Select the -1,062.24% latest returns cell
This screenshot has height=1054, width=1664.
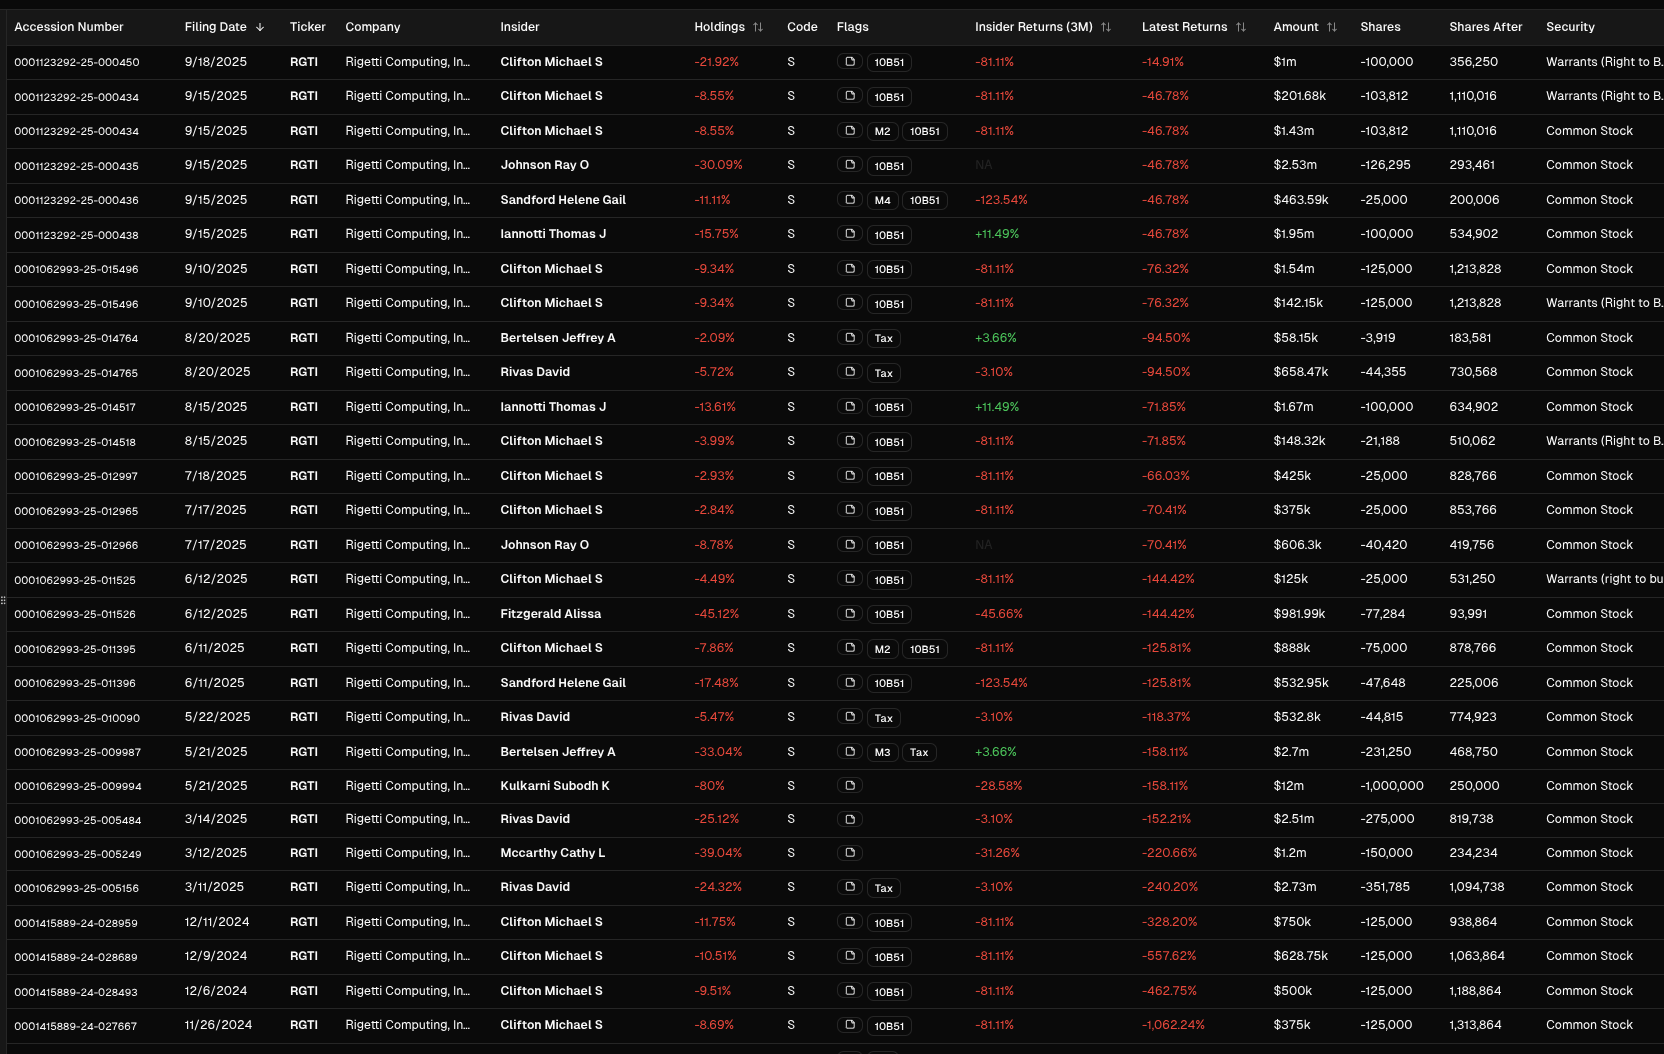[x=1173, y=1025]
